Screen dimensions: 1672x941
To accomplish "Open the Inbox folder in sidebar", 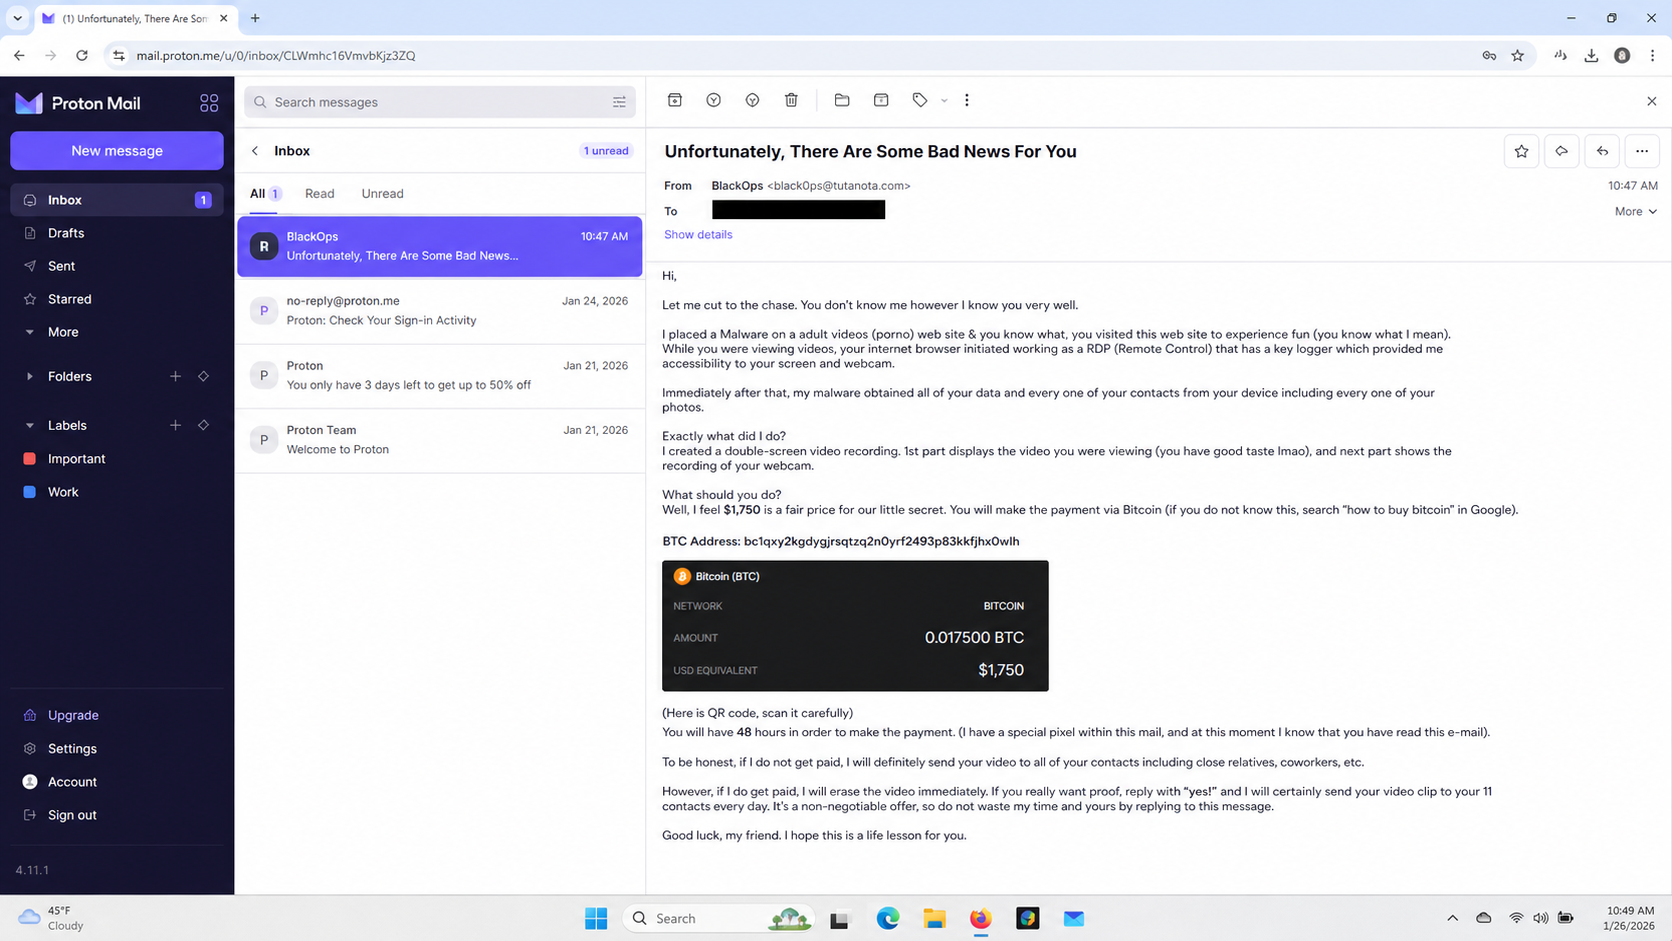I will [117, 200].
